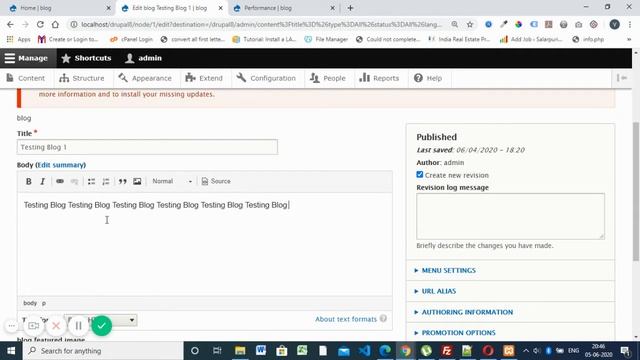Image resolution: width=640 pixels, height=360 pixels.
Task: Bookmark this page with the star
Action: click(470, 24)
